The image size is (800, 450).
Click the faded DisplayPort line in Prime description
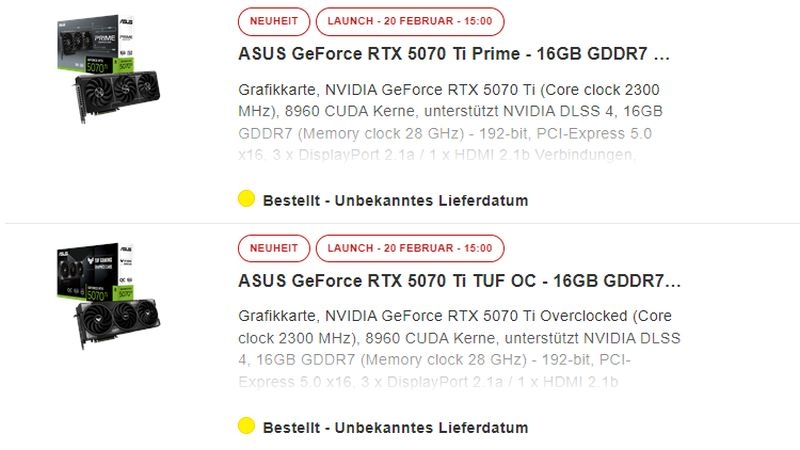pyautogui.click(x=437, y=155)
